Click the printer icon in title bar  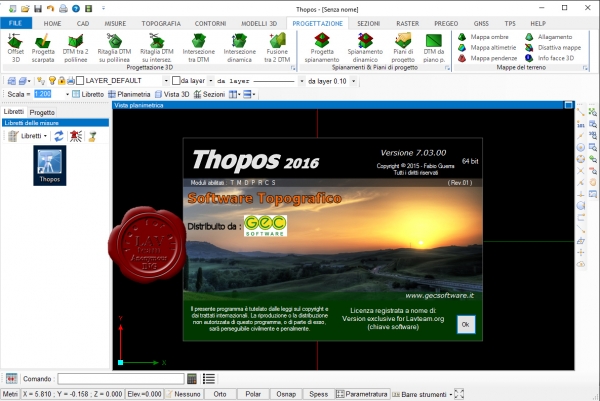(x=63, y=8)
